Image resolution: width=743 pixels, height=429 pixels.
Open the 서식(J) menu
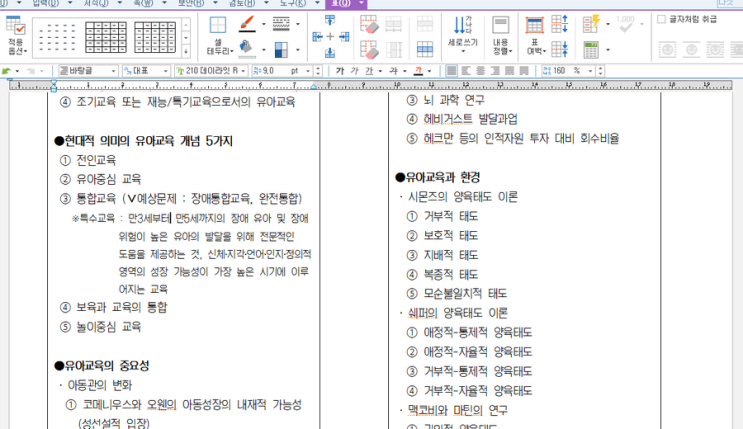96,3
